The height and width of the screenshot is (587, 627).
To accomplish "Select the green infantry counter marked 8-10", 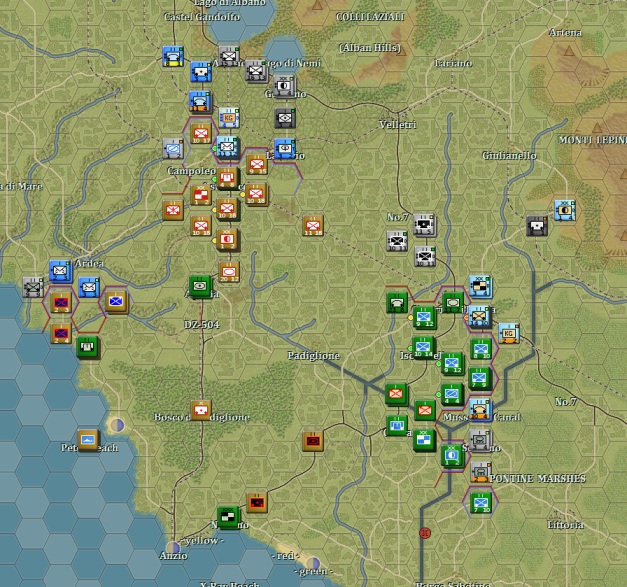I will coord(481,349).
